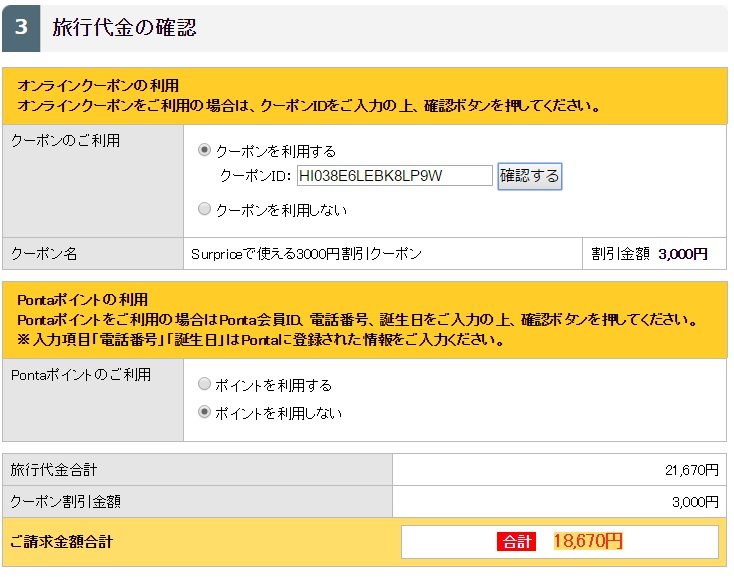Screen dimensions: 734x577
Task: Select the クーポンを利用する radio button
Action: 205,151
